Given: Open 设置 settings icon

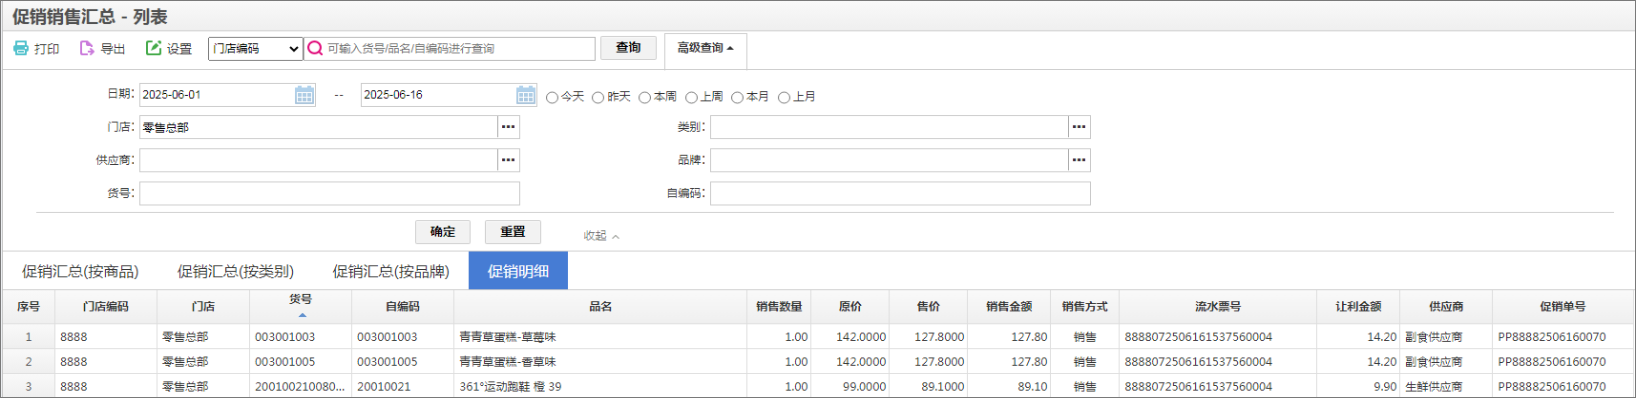Looking at the screenshot, I should 153,48.
